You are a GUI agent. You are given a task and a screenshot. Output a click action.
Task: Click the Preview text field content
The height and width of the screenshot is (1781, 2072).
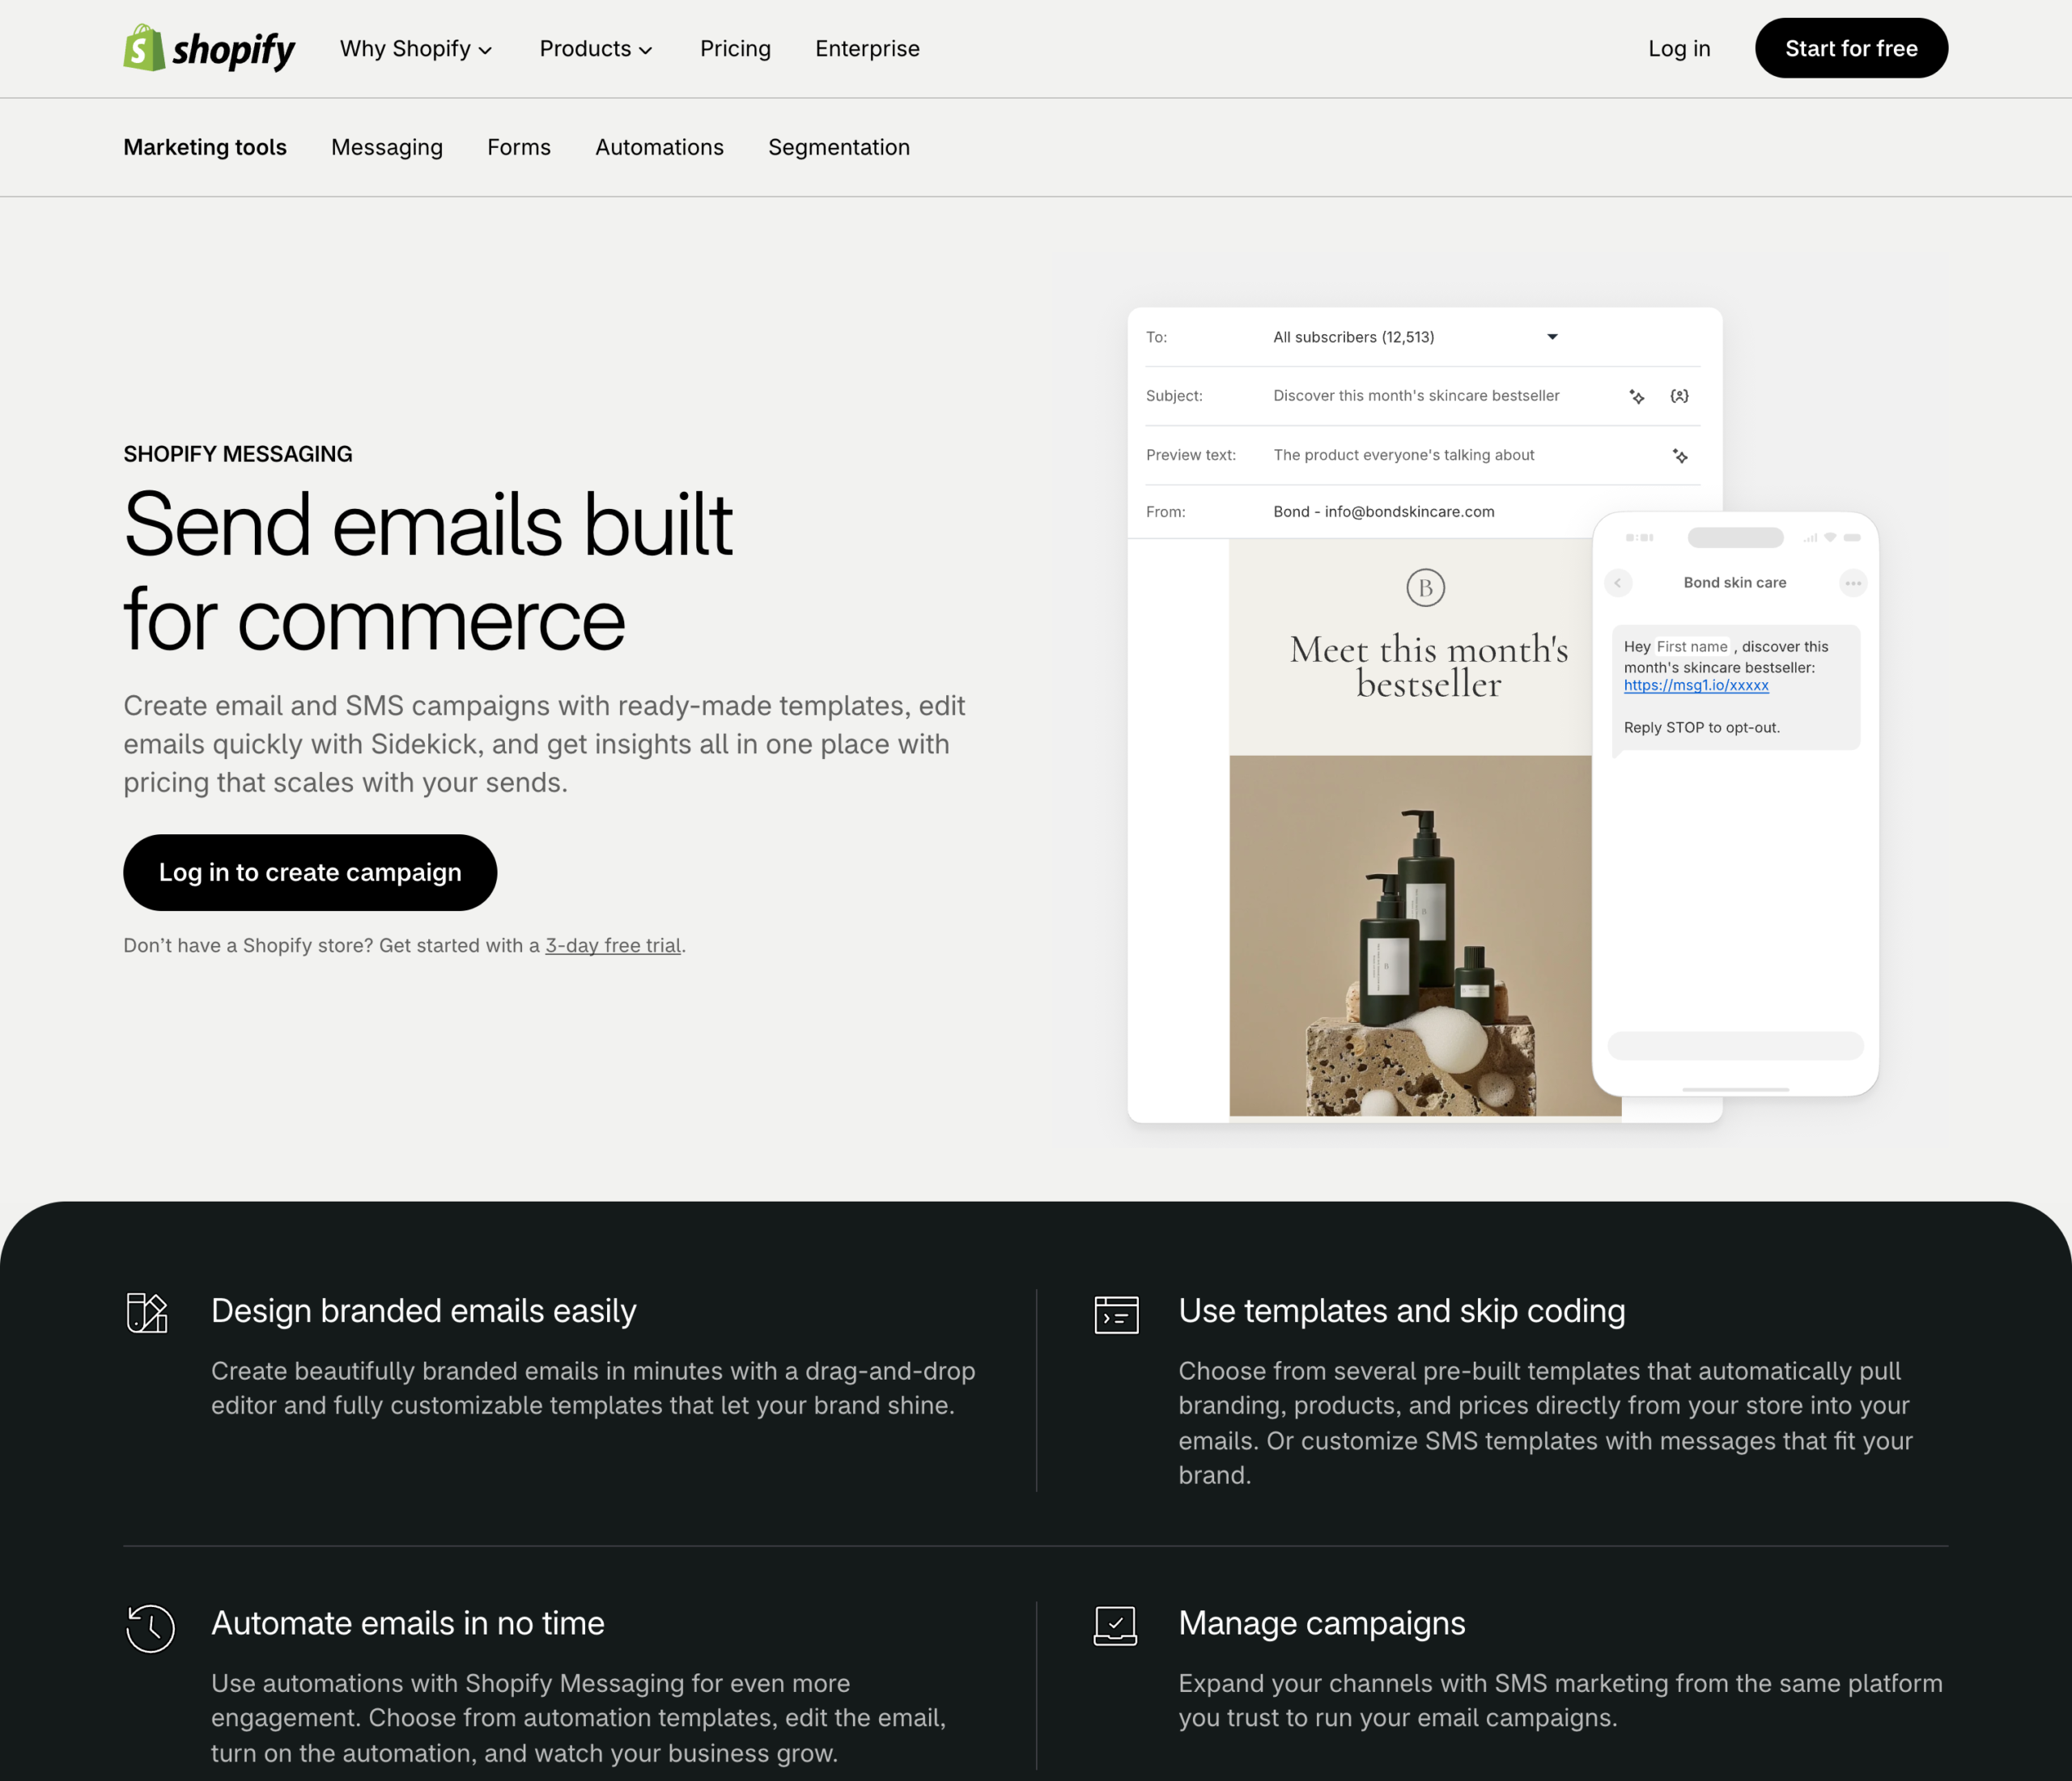(1403, 455)
